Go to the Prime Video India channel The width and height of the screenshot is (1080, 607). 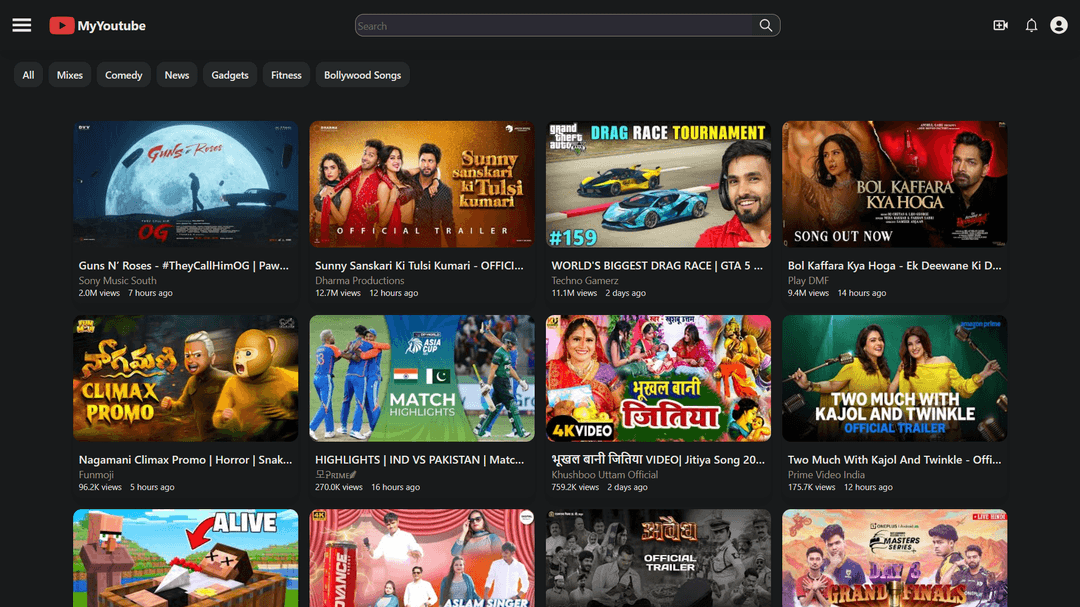tap(826, 475)
